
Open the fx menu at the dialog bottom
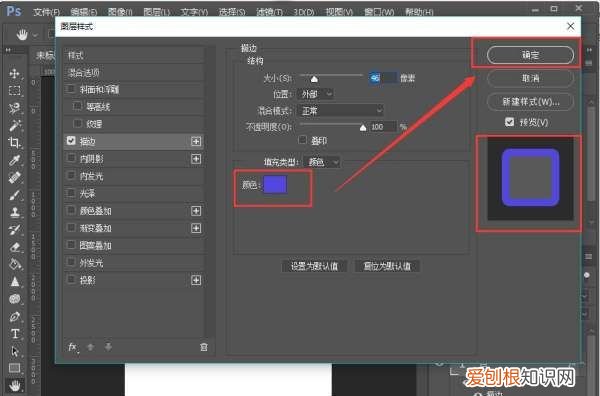(x=73, y=347)
